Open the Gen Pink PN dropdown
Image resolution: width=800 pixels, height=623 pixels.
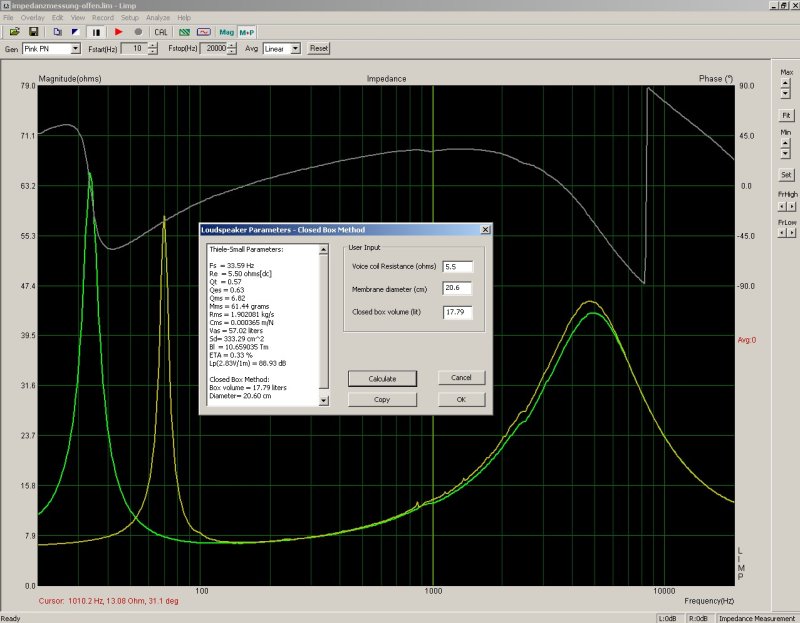tap(77, 48)
